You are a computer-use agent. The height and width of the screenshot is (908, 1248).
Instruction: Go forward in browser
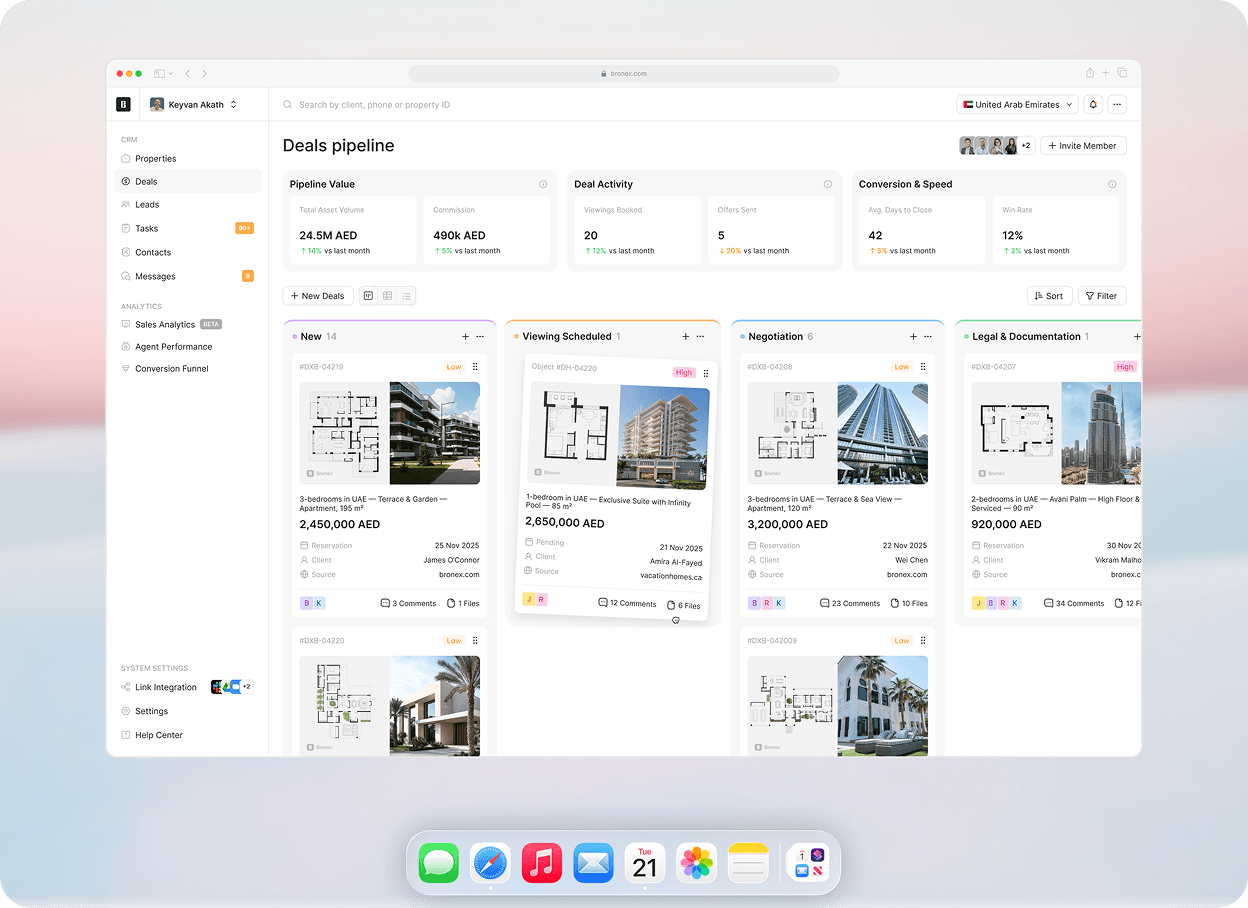(x=205, y=74)
